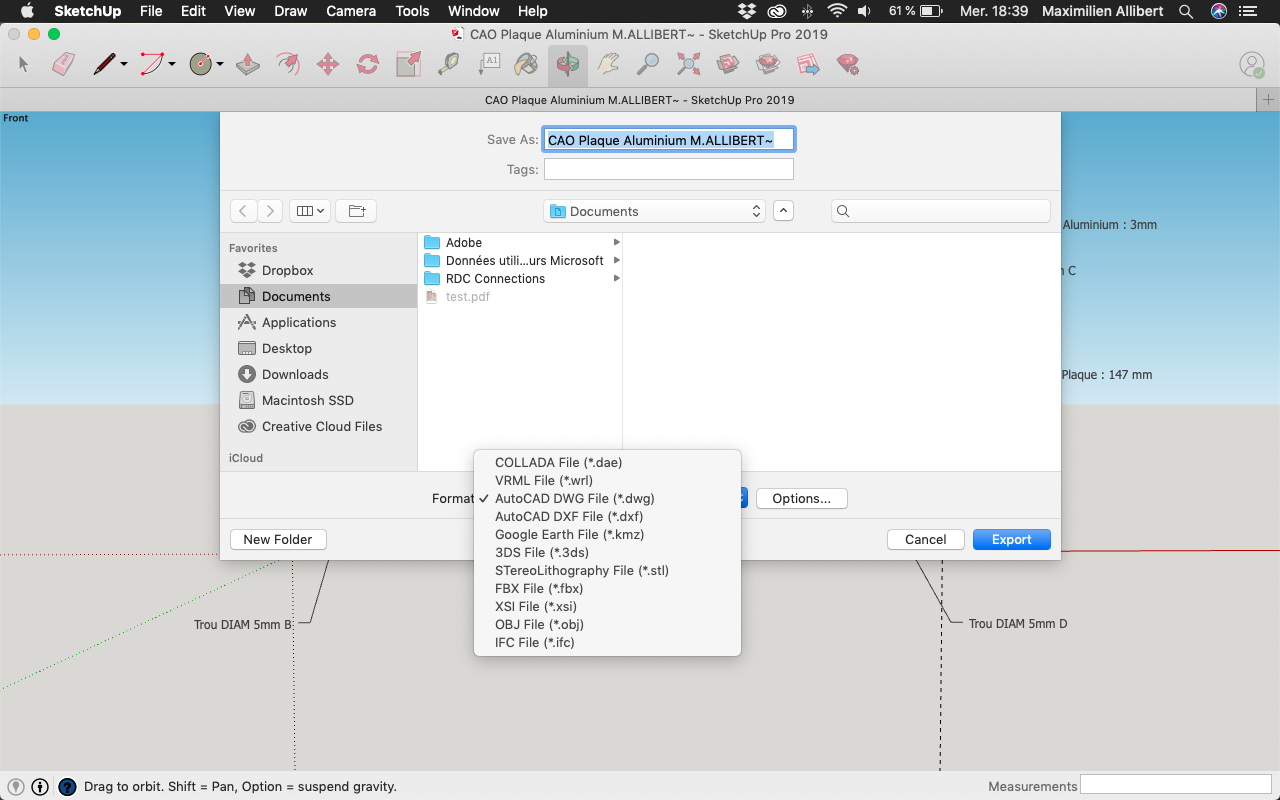The image size is (1280, 800).
Task: Select the Tape Measure tool
Action: point(448,65)
